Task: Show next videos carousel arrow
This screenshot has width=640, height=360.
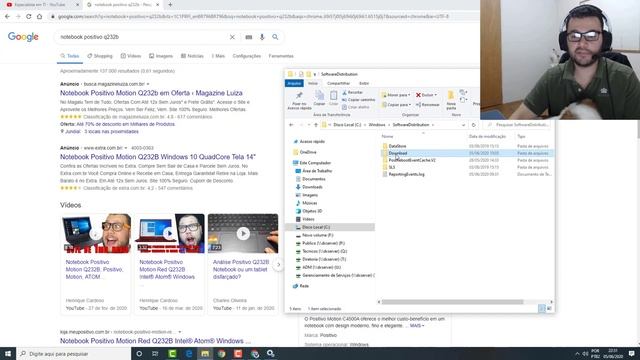Action: pos(278,264)
